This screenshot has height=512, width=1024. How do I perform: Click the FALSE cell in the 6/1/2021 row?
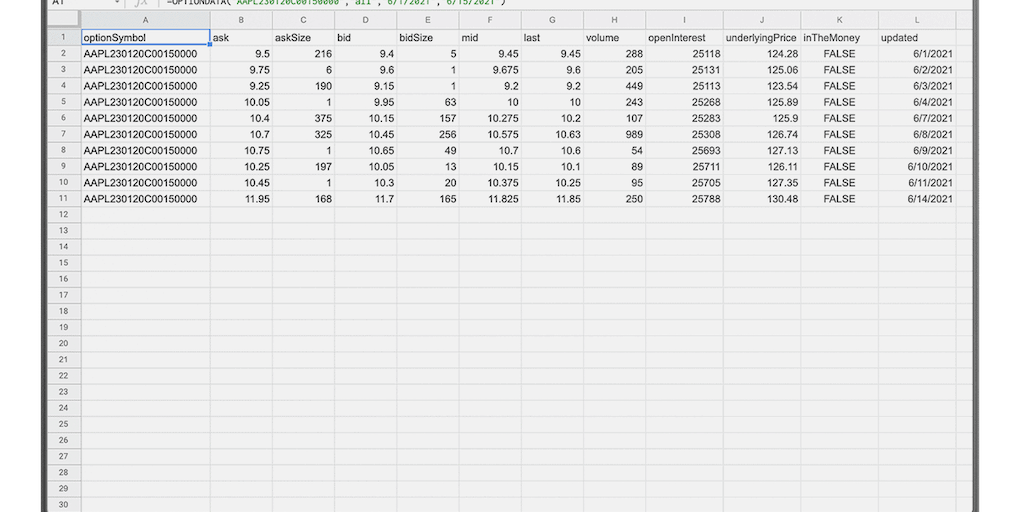coord(840,54)
